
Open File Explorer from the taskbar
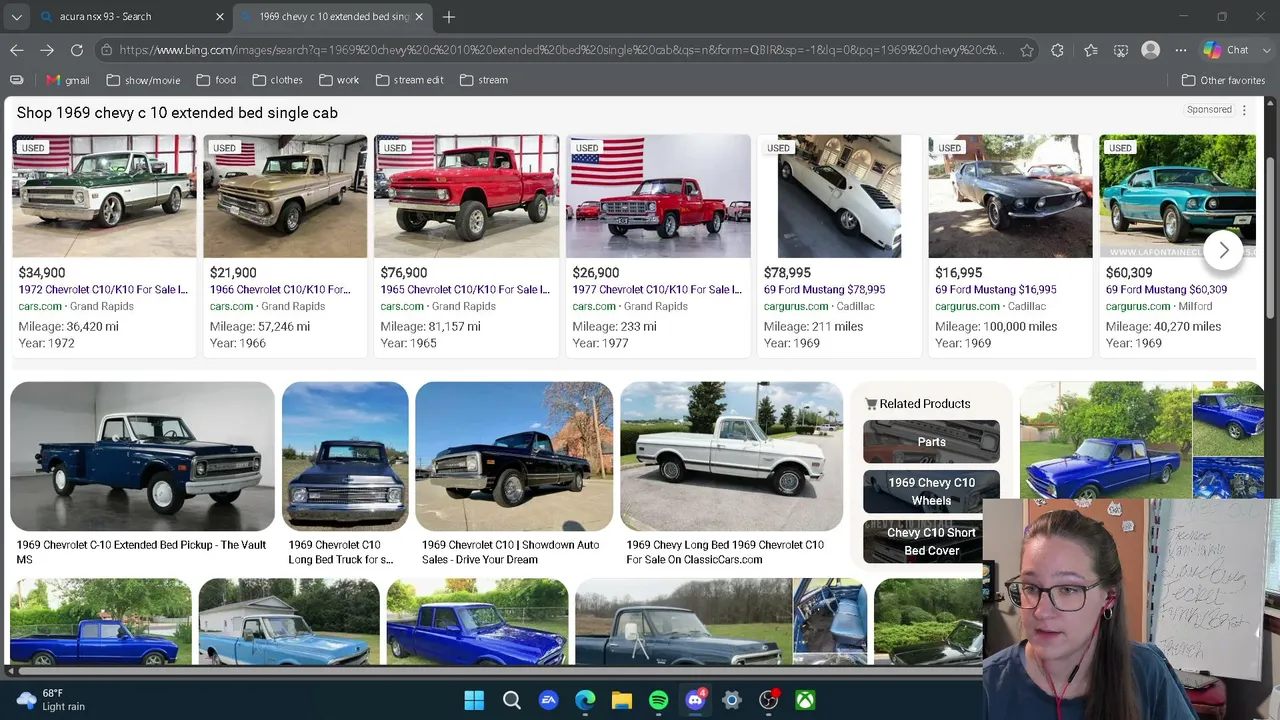[622, 700]
